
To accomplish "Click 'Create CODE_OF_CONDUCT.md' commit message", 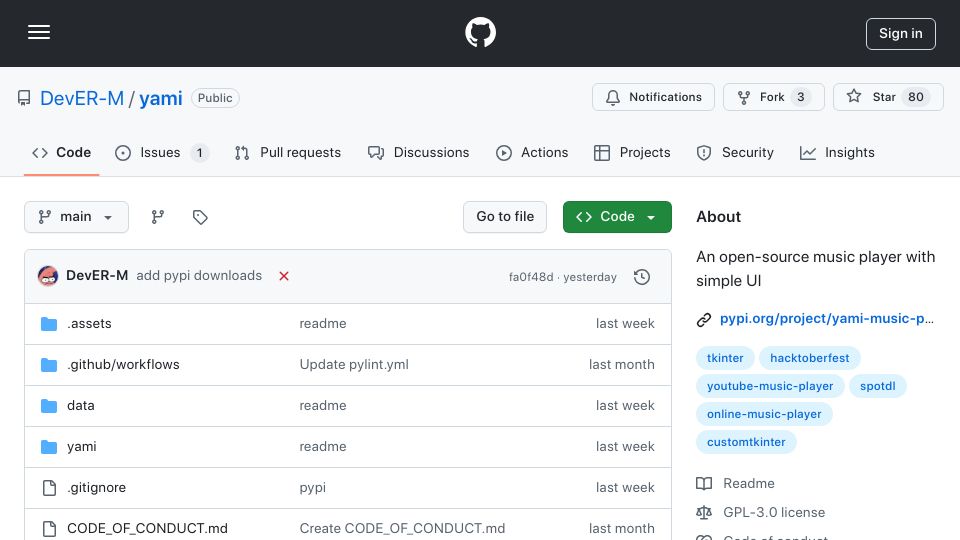I will [x=402, y=528].
